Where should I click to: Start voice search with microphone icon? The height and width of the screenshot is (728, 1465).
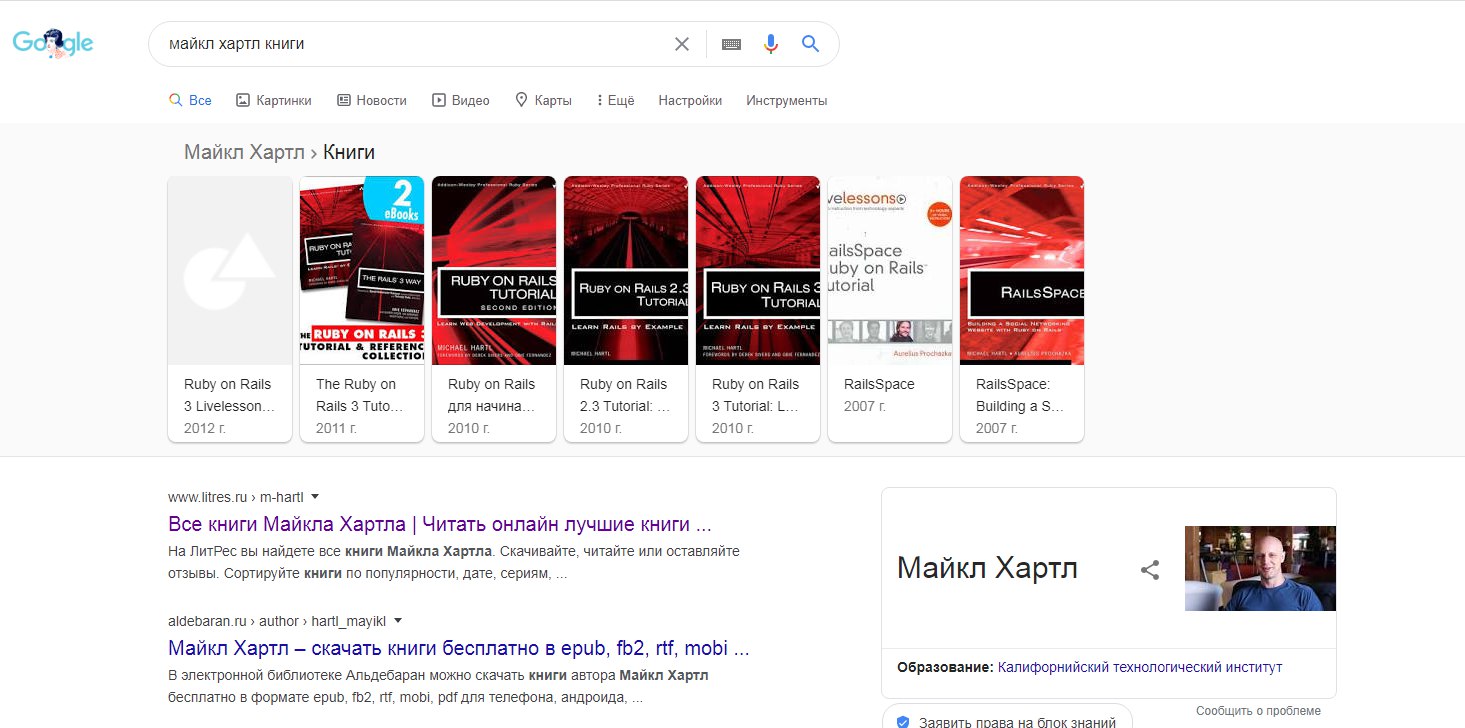[x=770, y=44]
